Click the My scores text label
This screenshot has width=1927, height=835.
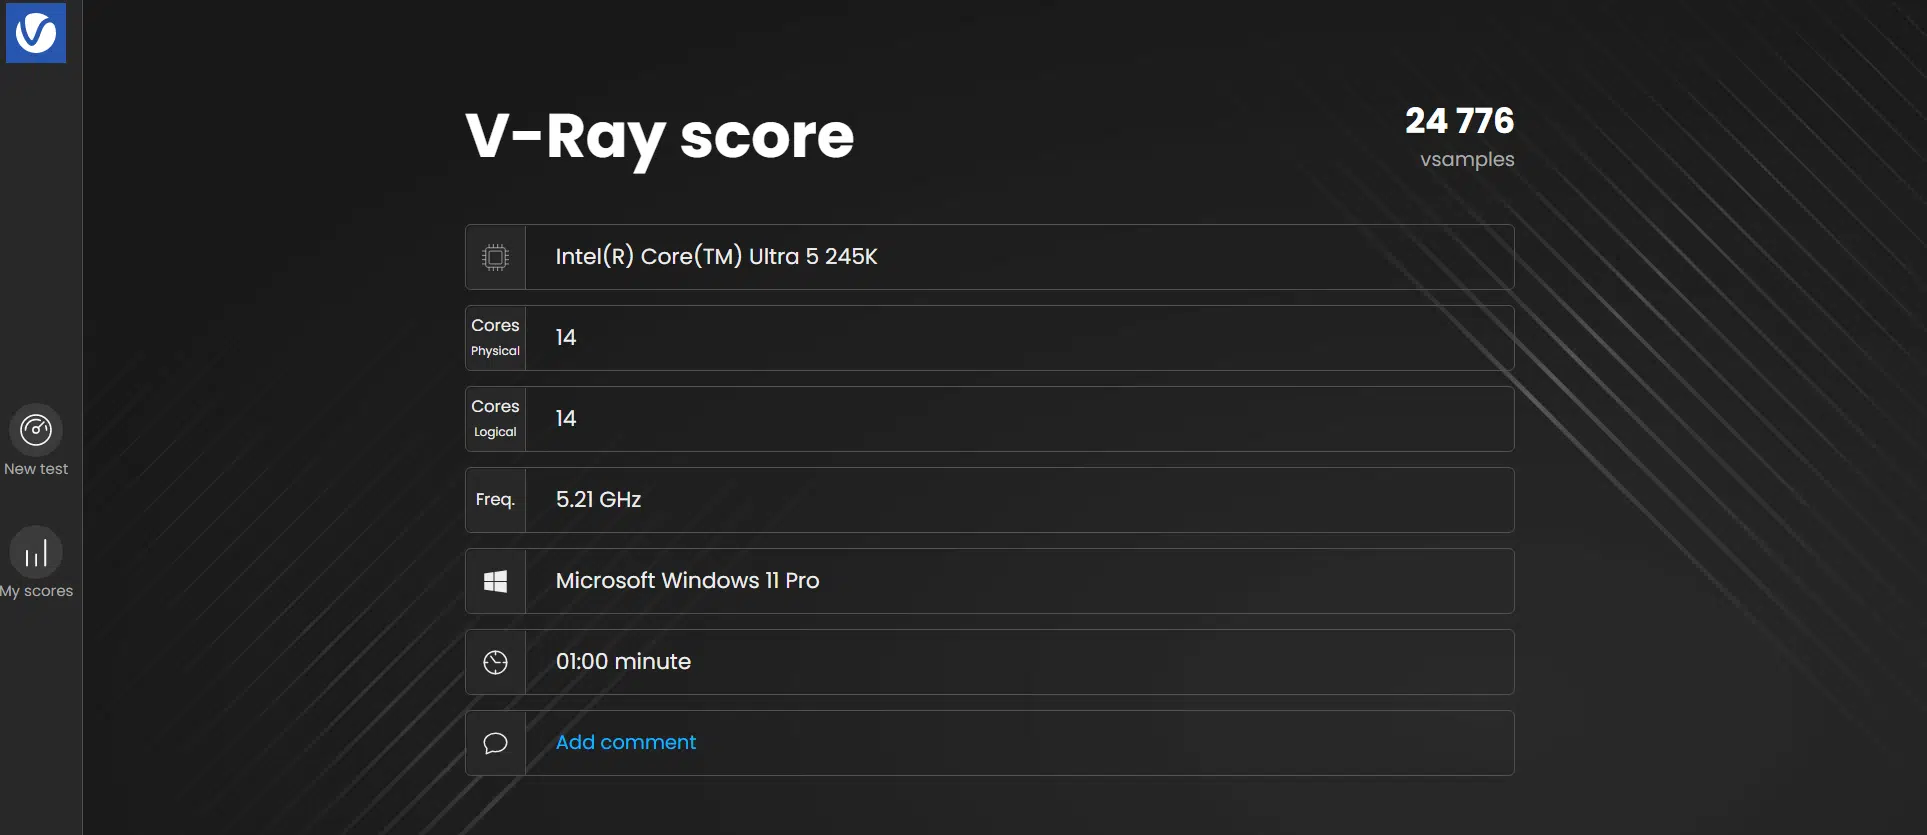37,591
